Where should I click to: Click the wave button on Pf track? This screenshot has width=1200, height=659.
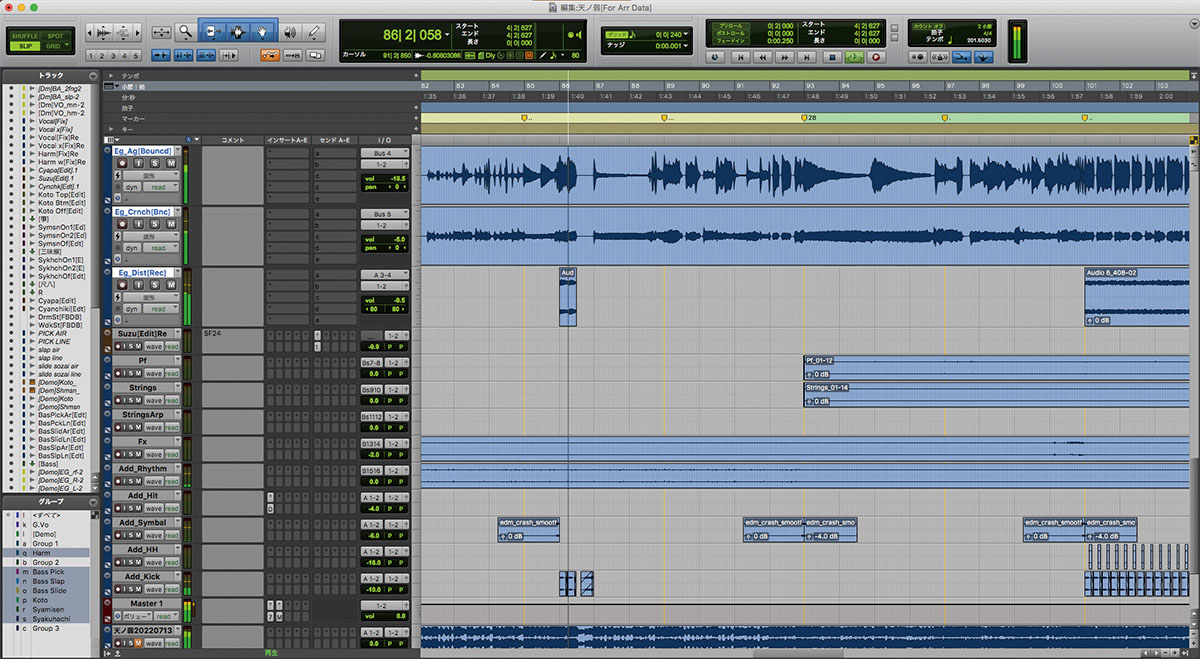pyautogui.click(x=153, y=373)
